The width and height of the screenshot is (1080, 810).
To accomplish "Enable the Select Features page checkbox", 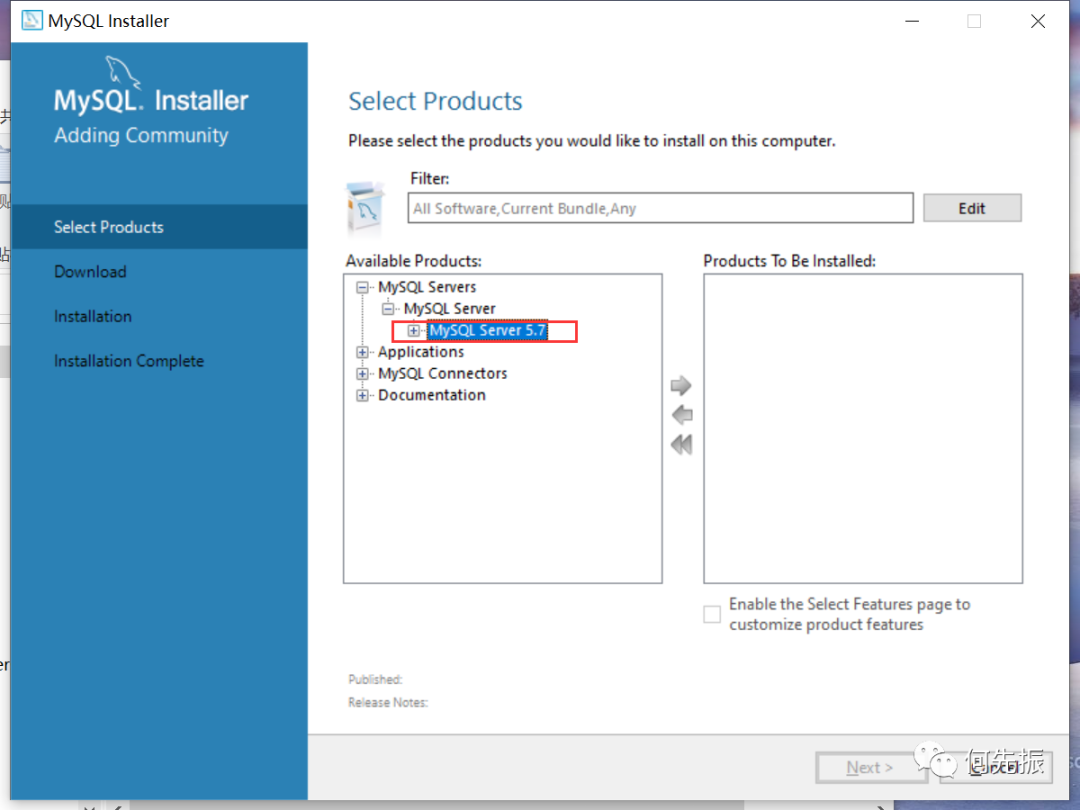I will [712, 614].
